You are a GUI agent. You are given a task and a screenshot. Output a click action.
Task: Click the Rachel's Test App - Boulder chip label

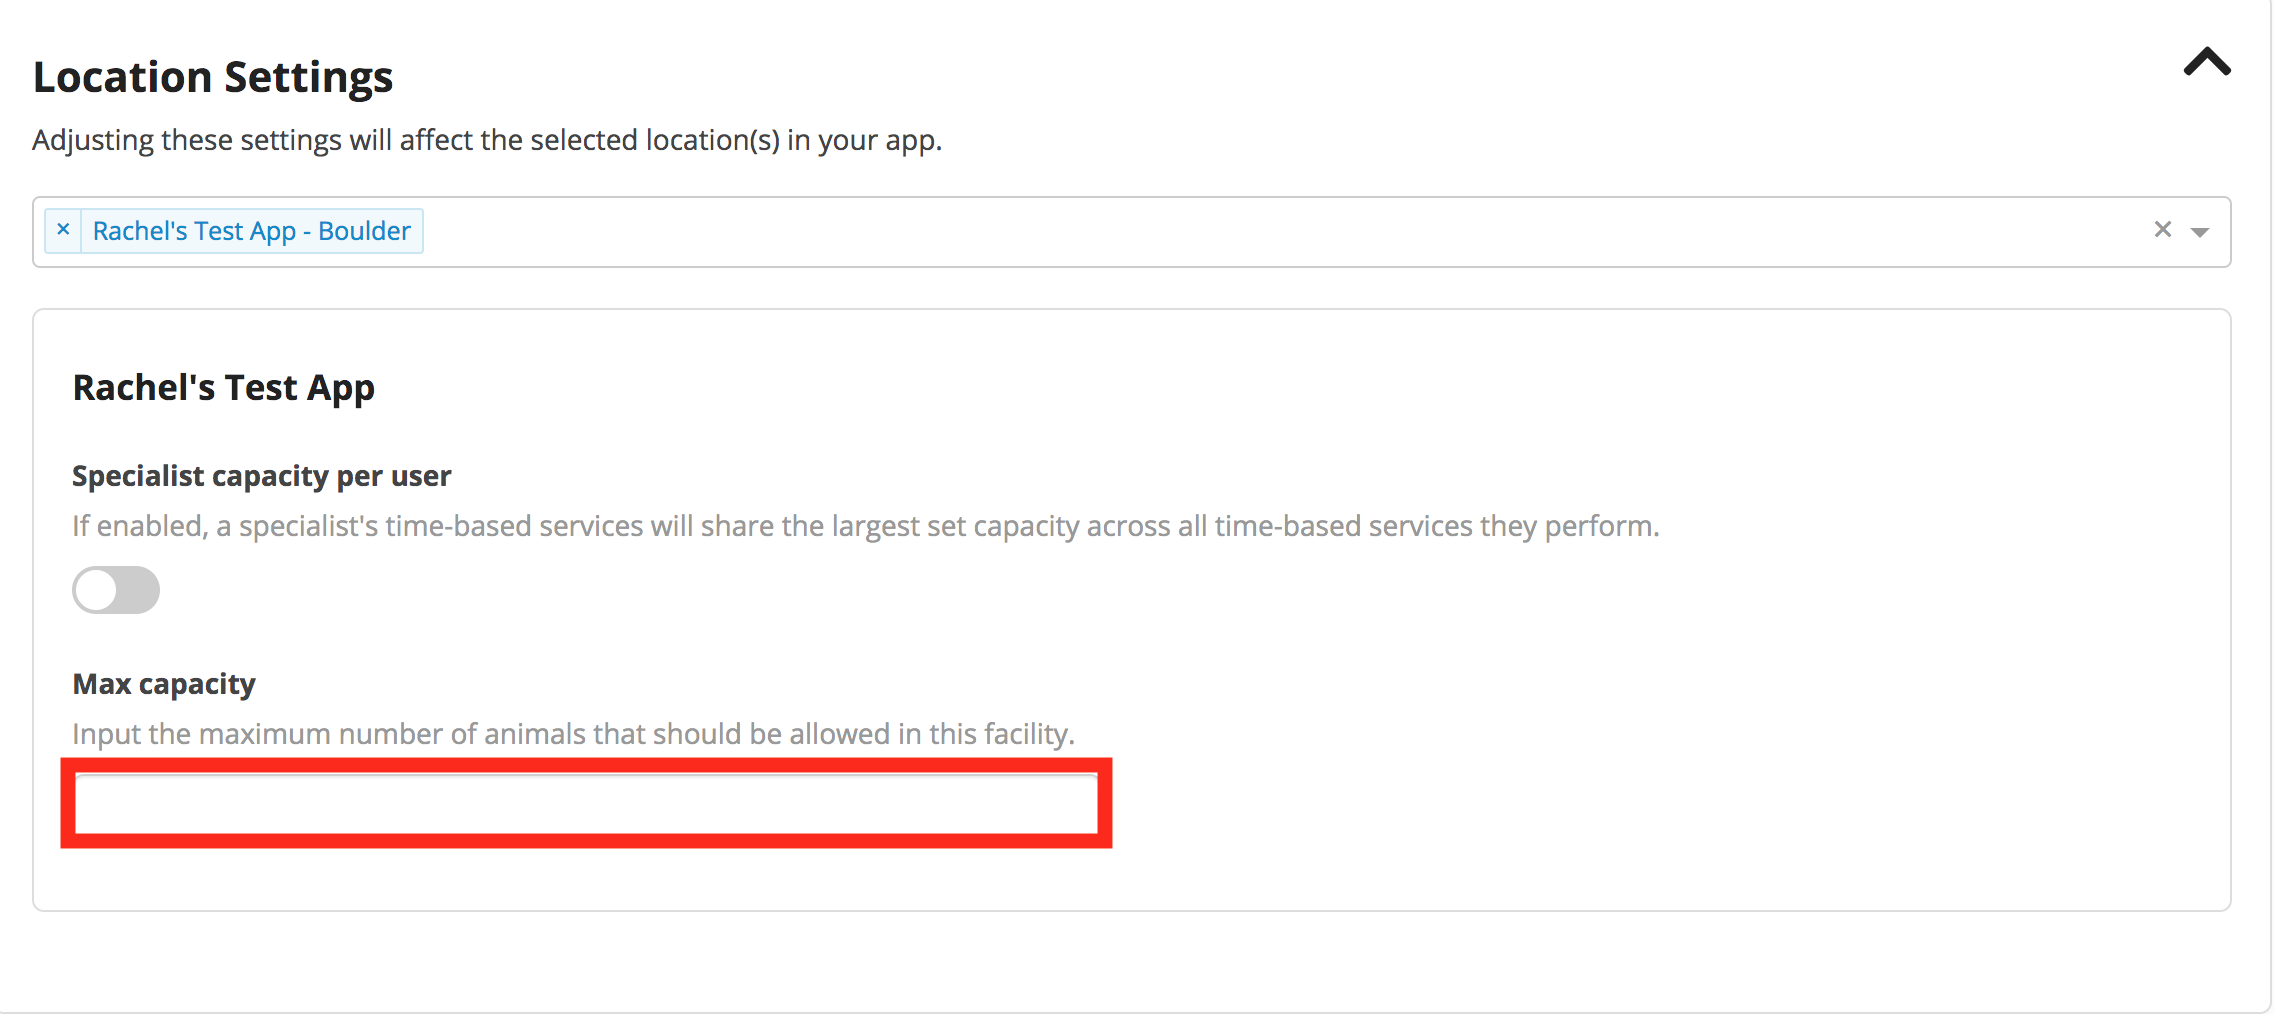tap(250, 230)
